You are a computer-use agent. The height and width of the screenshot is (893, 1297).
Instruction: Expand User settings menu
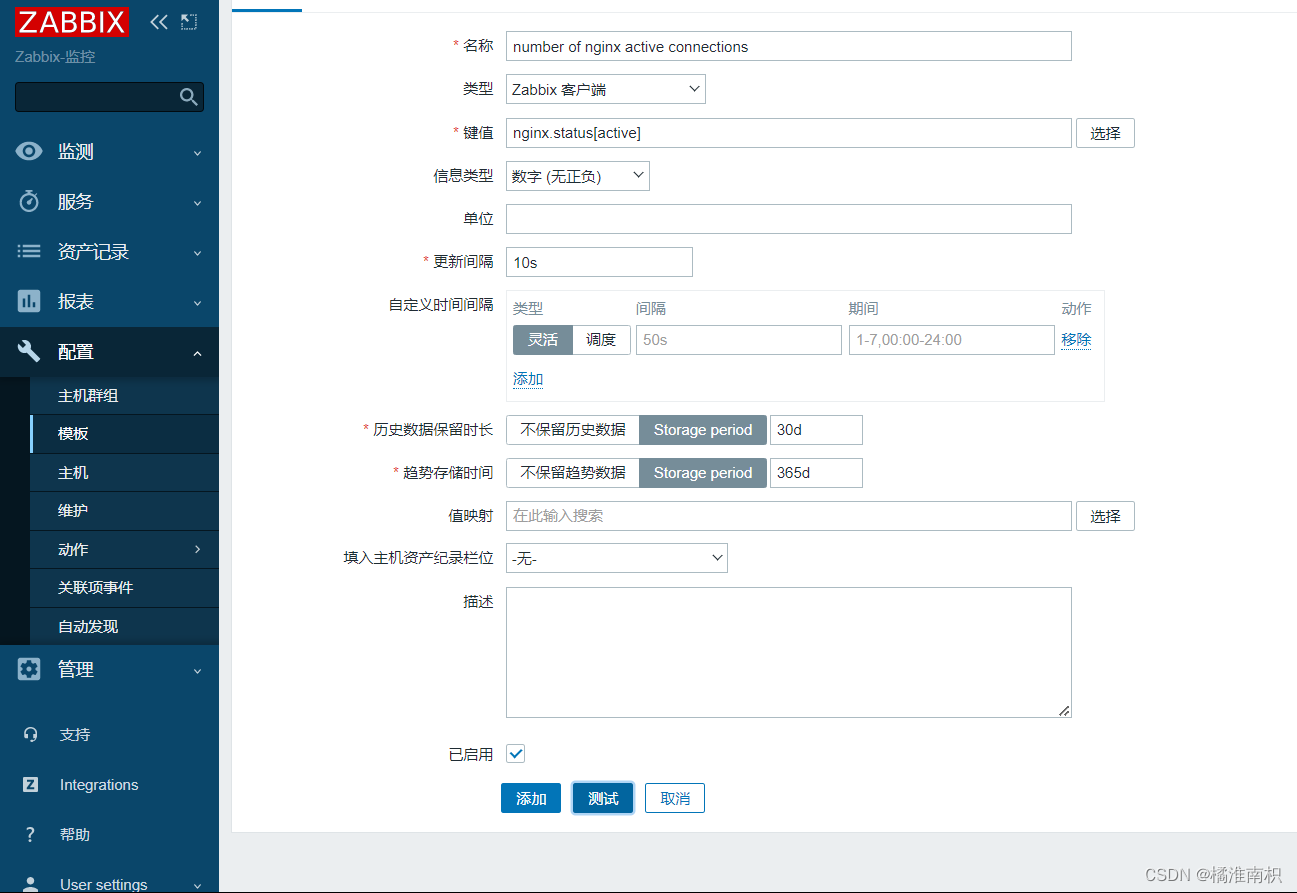(x=197, y=886)
